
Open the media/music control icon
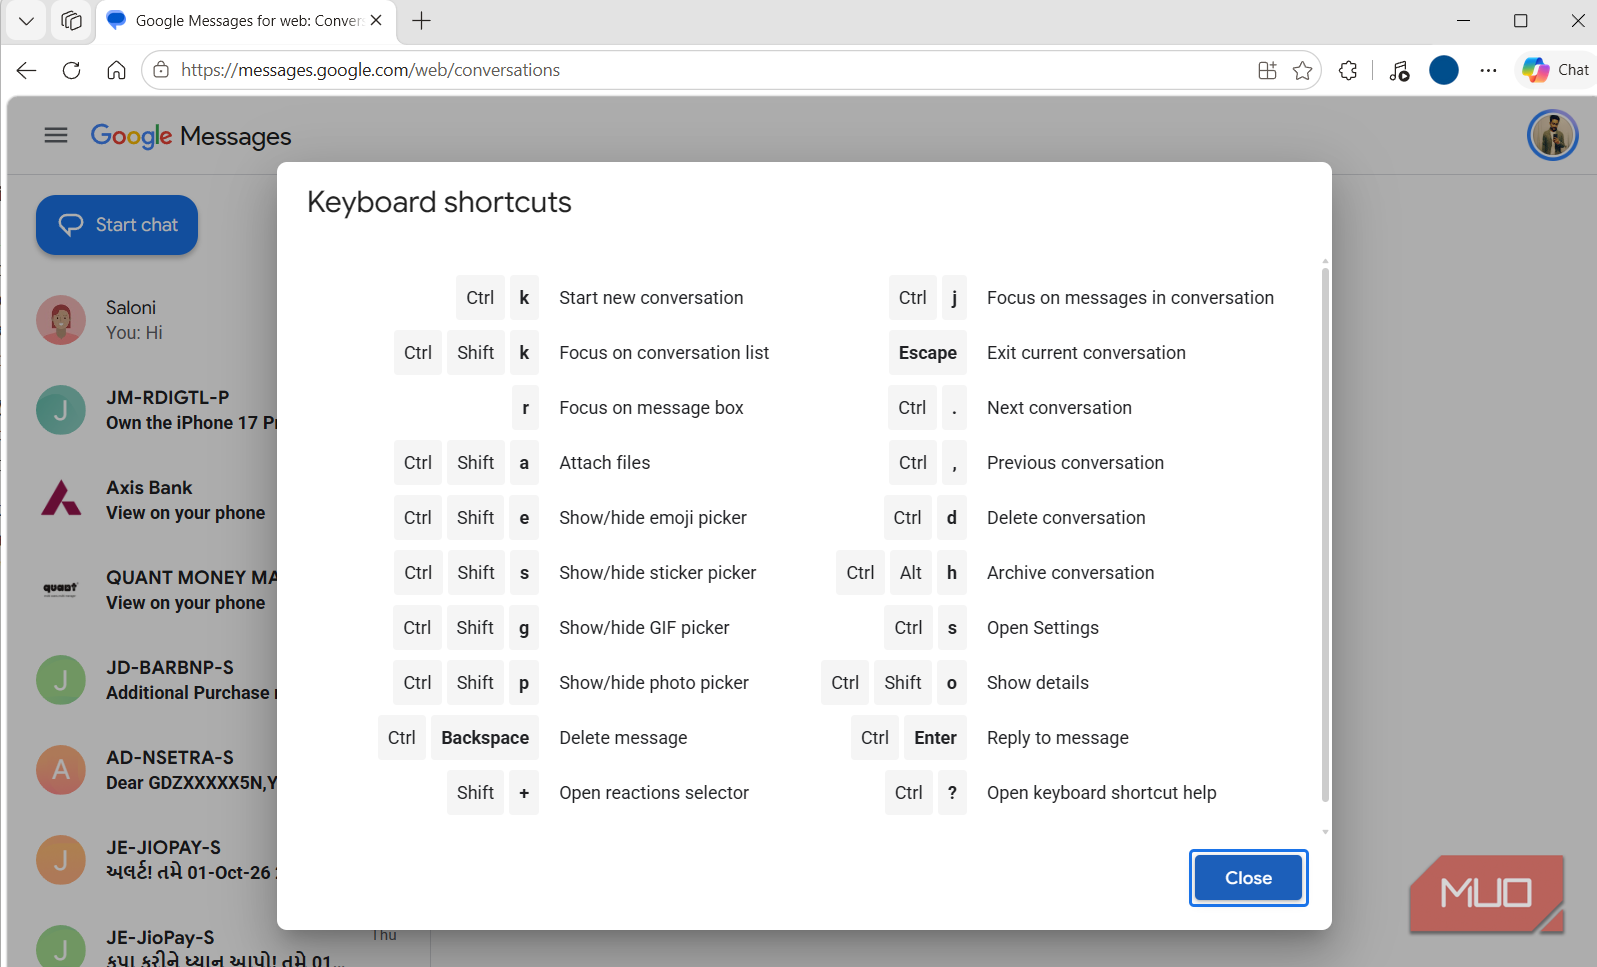pos(1399,70)
